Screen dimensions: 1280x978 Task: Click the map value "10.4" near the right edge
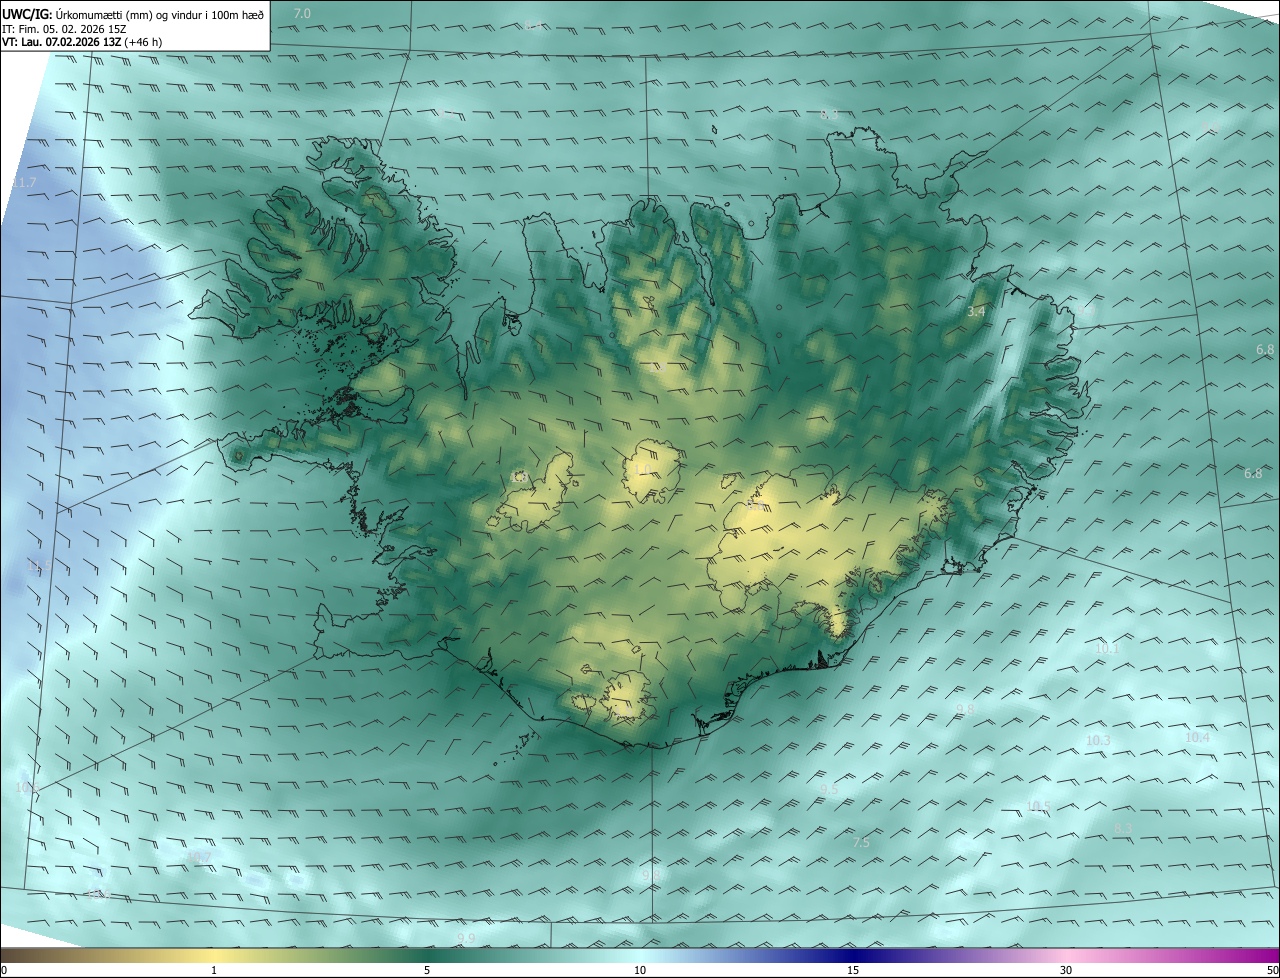[1197, 738]
